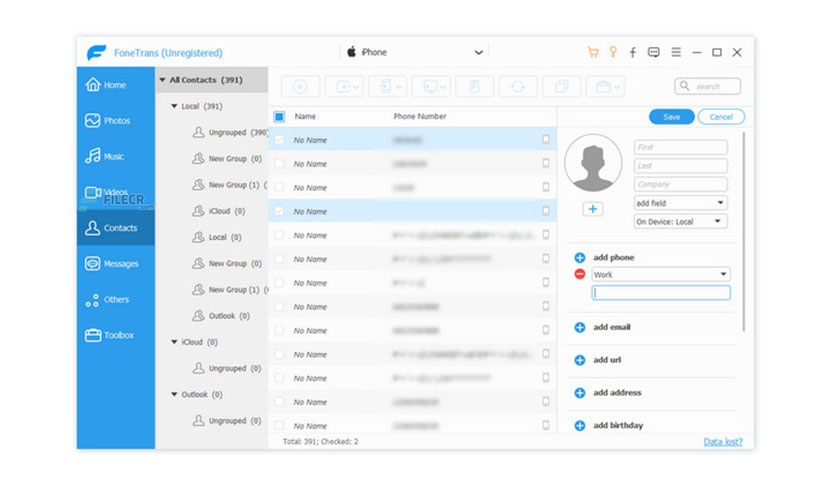Image resolution: width=836 pixels, height=484 pixels.
Task: Open the feedback chat icon
Action: coord(654,52)
